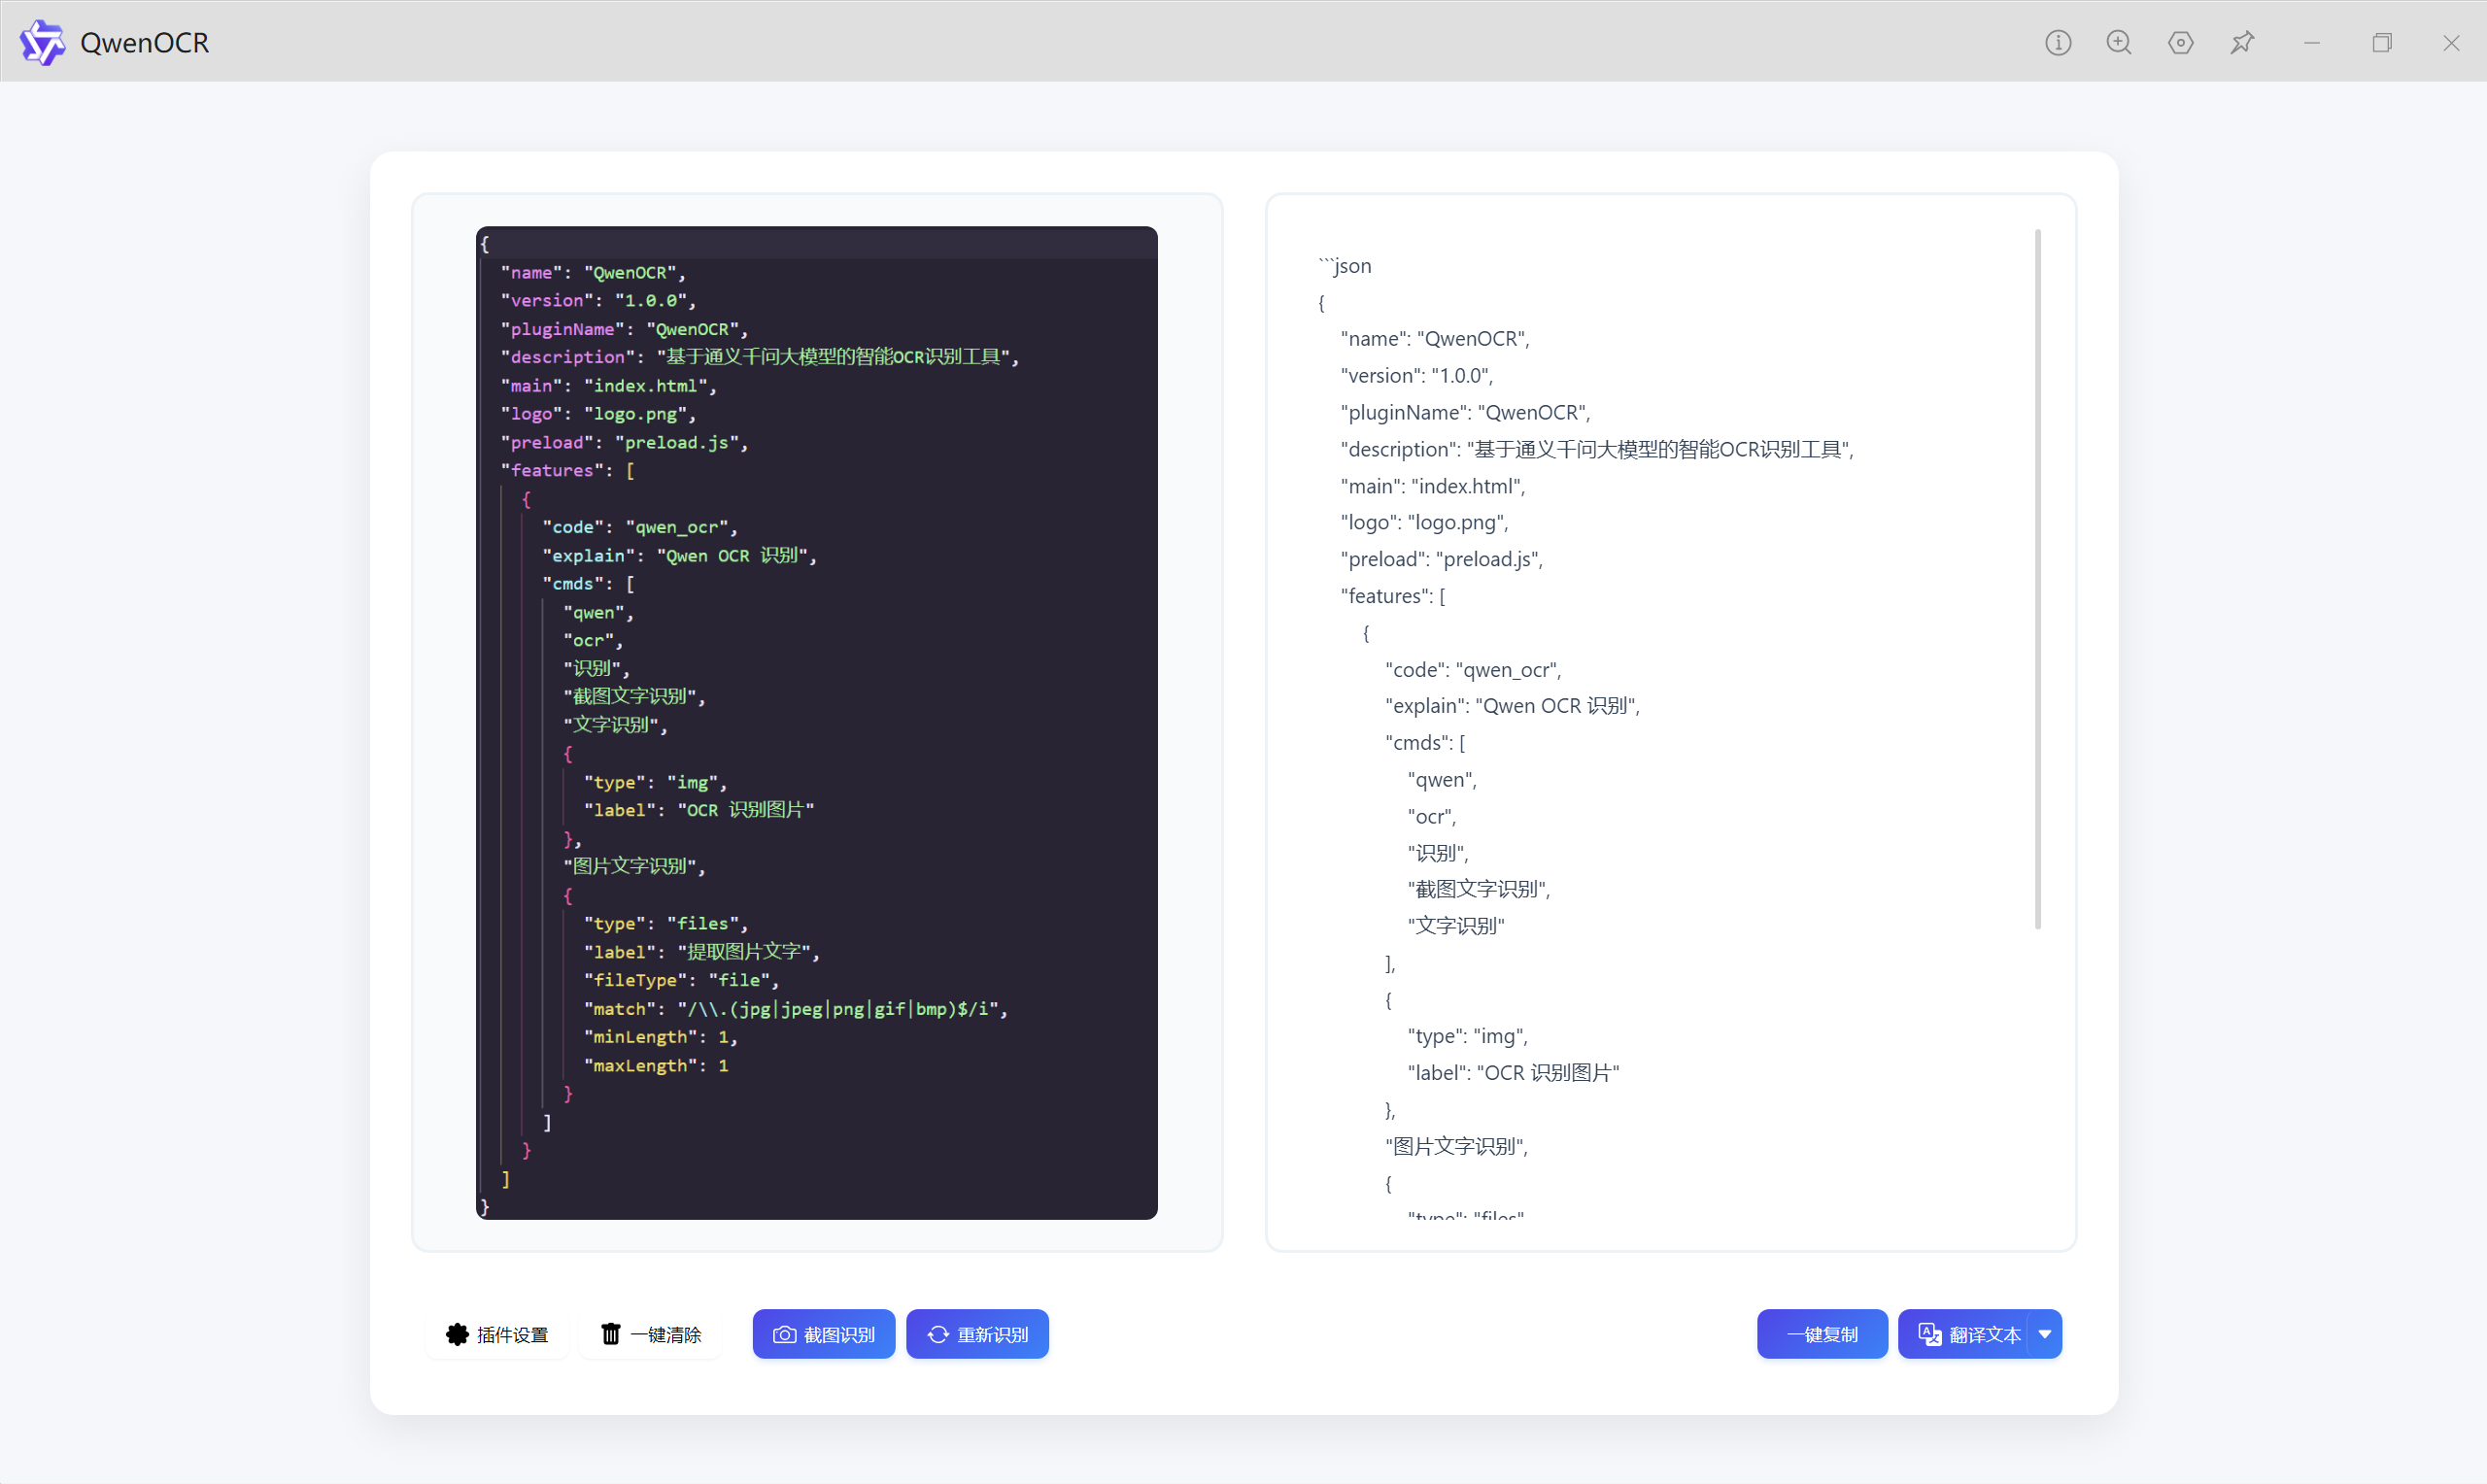Click the "type": "img", result line
The height and width of the screenshot is (1484, 2487).
[1468, 1037]
